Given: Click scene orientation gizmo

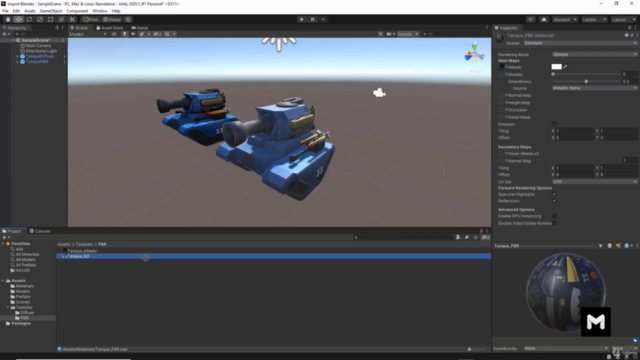Looking at the screenshot, I should coord(474,54).
